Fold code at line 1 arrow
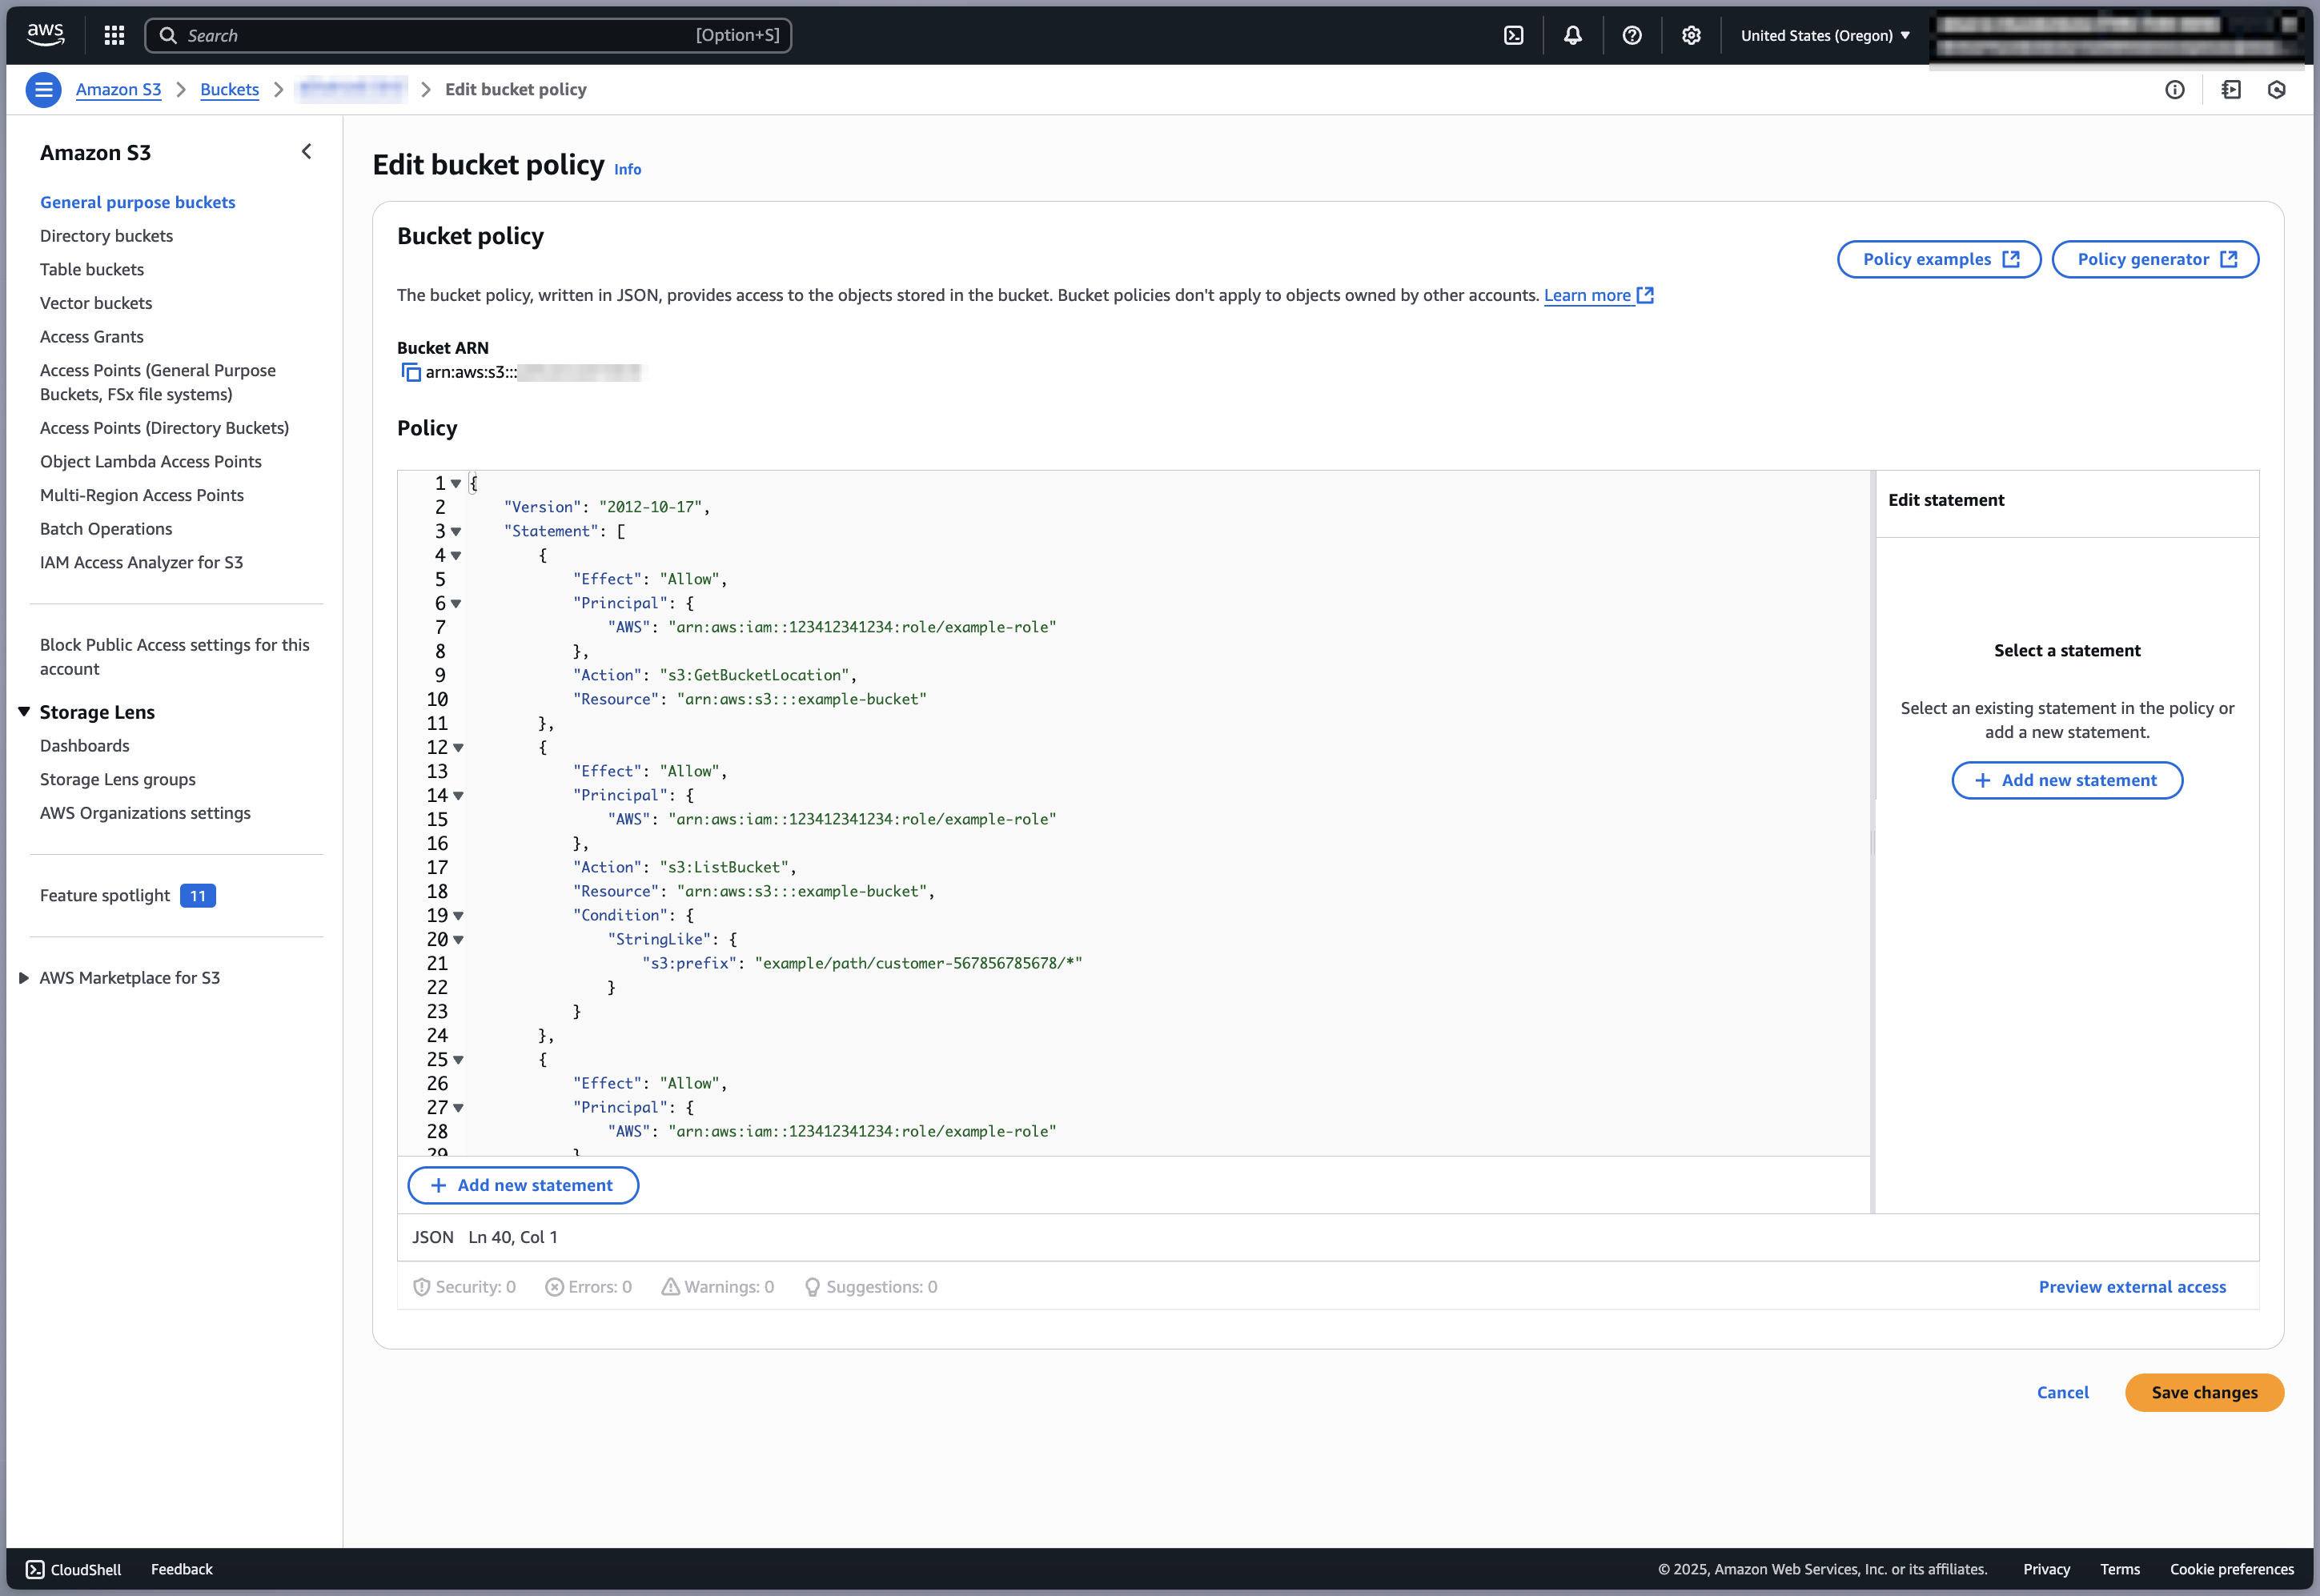This screenshot has height=1596, width=2320. [x=456, y=484]
